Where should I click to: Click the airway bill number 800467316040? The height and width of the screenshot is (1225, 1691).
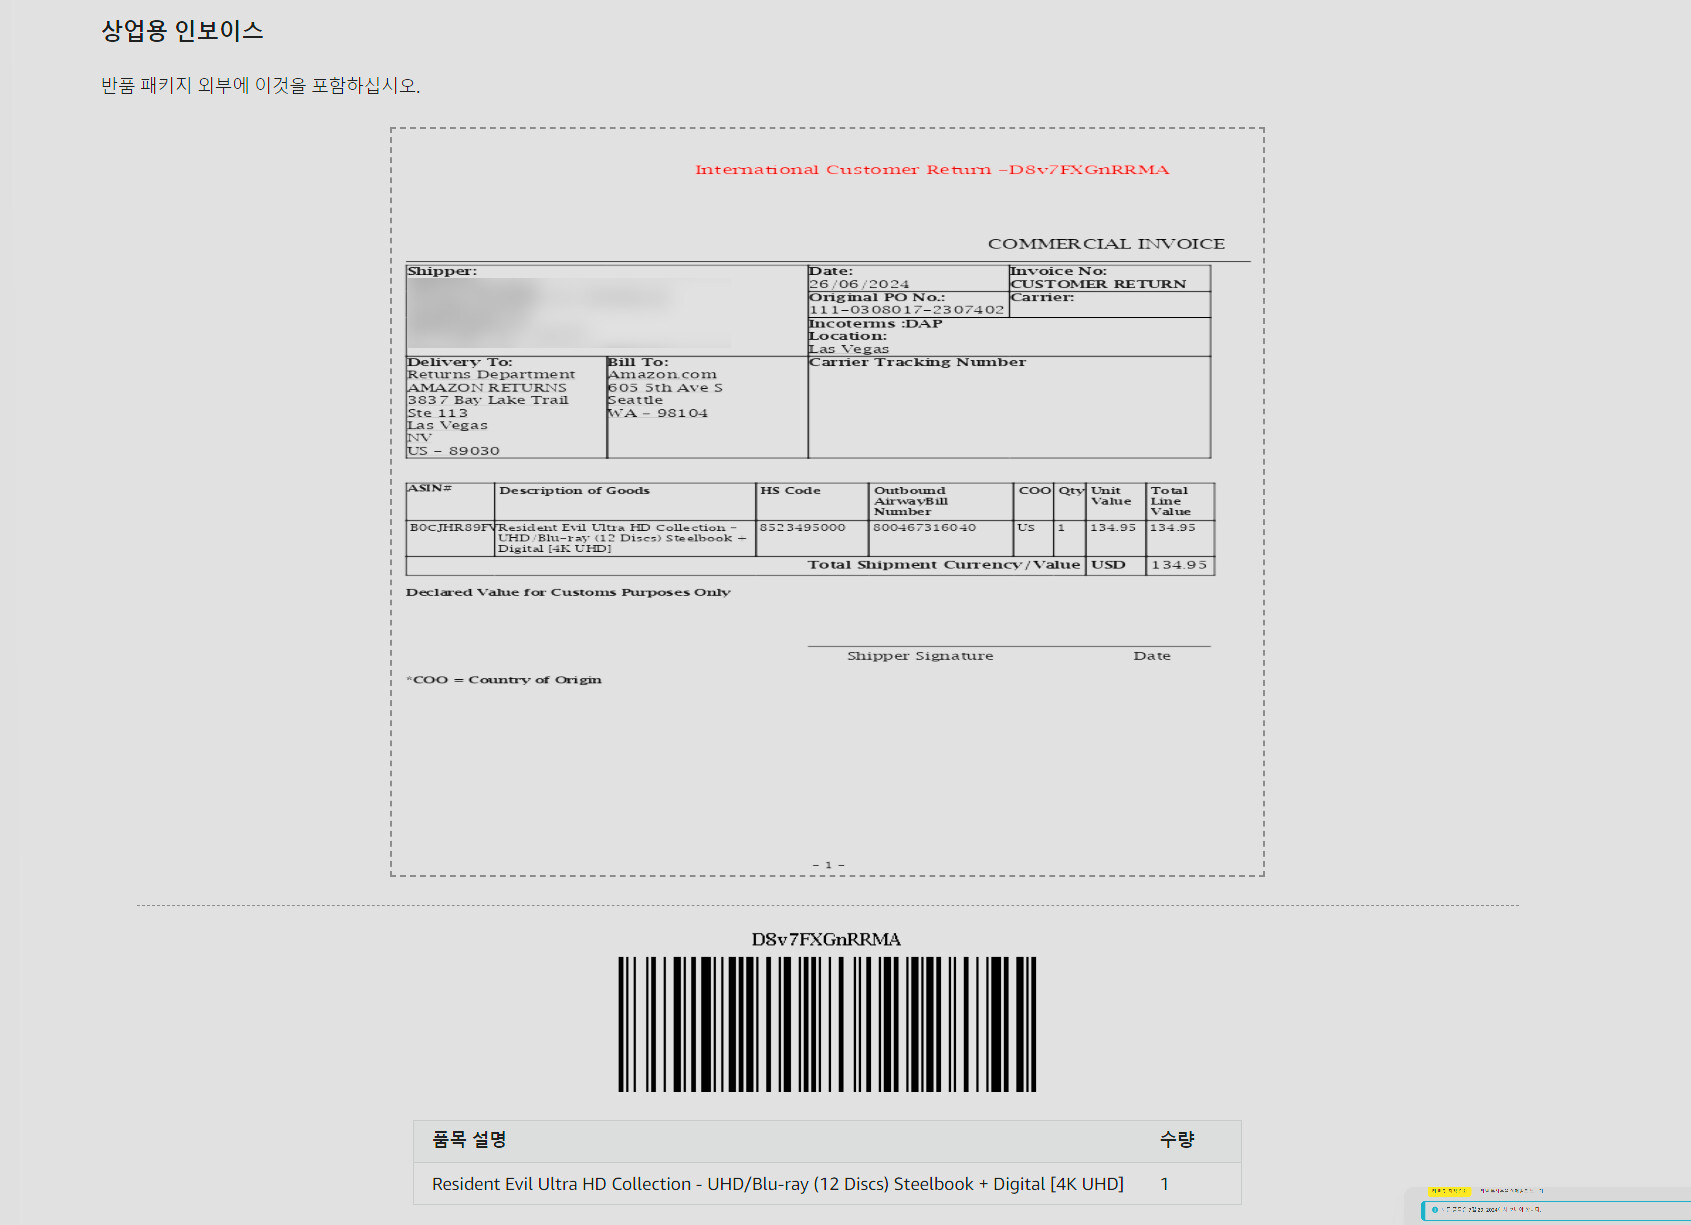924,527
